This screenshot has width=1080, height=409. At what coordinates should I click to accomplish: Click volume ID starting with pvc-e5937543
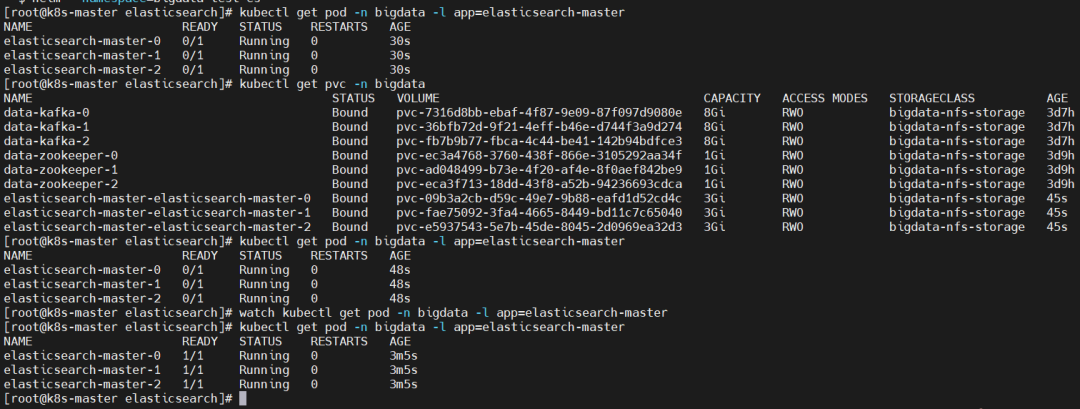[x=539, y=227]
